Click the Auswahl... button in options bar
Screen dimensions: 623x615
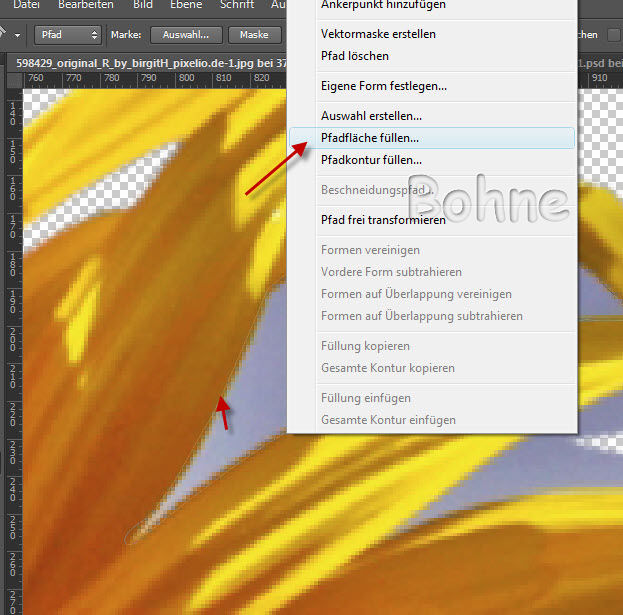[186, 35]
